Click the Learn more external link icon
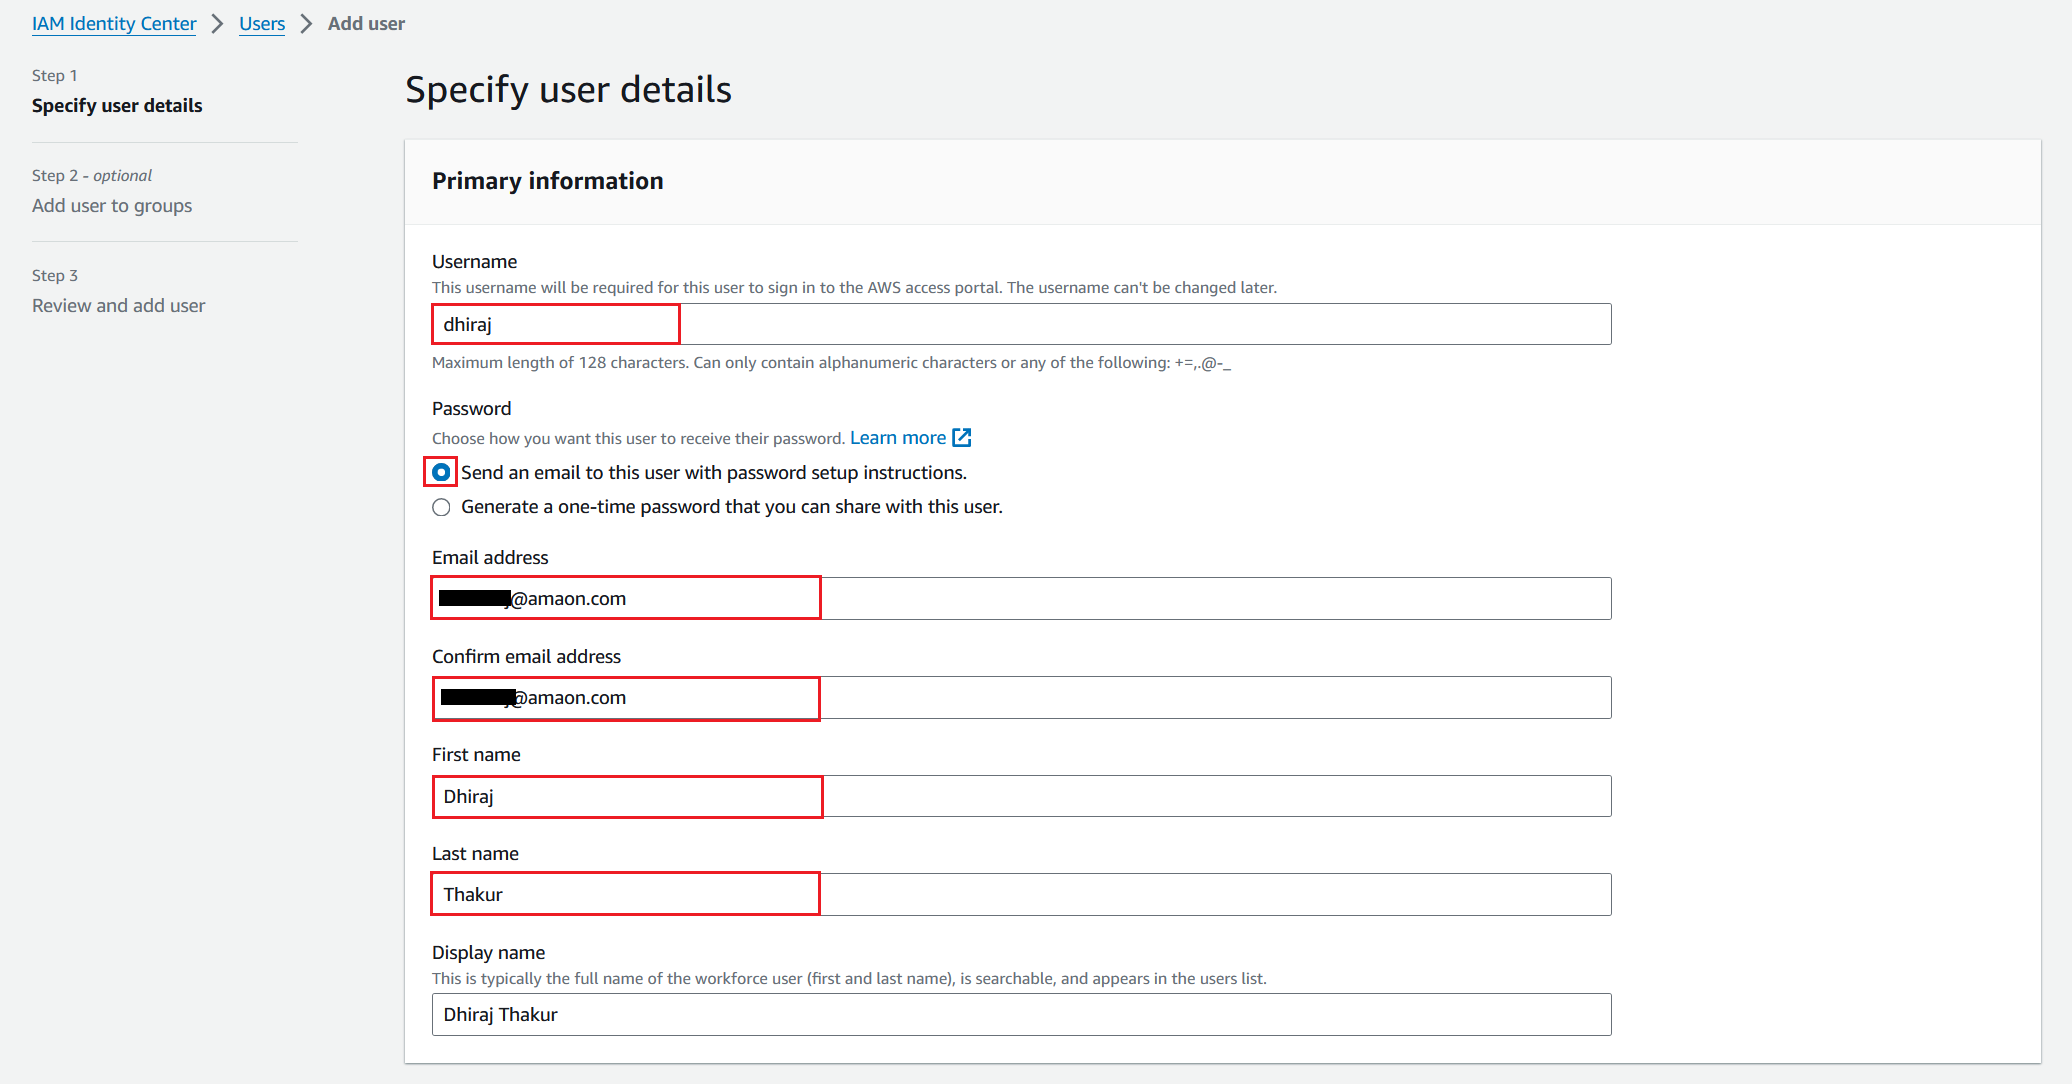Screen dimensions: 2072x1084 (962, 438)
